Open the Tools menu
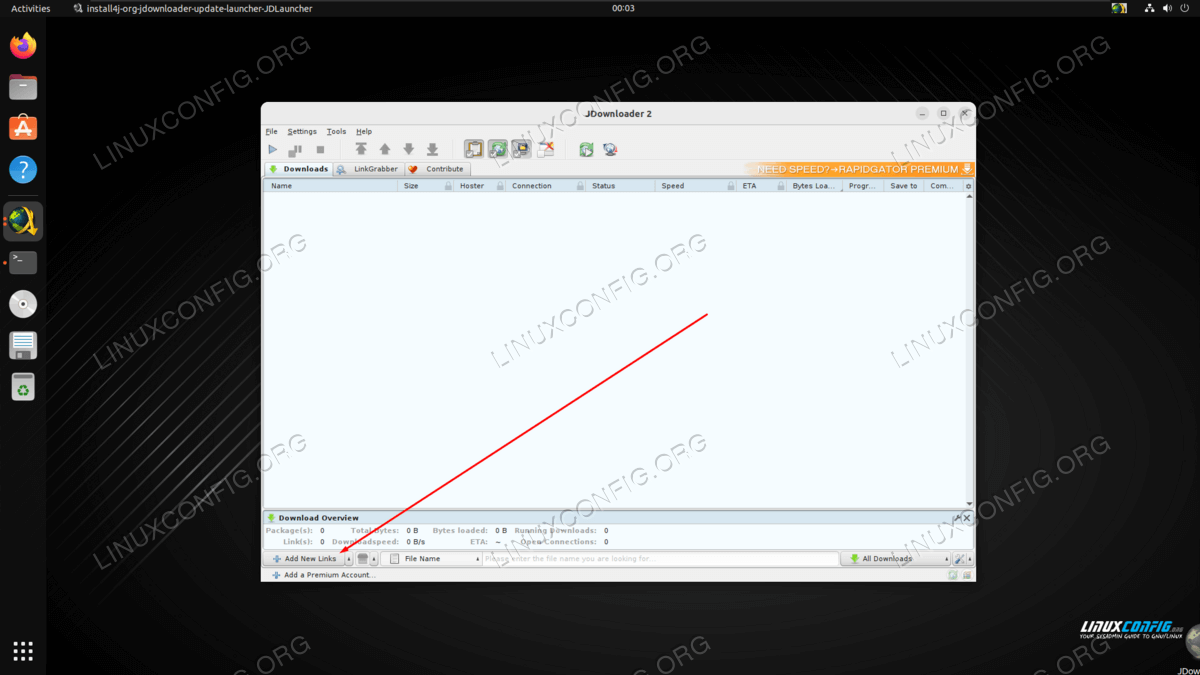This screenshot has height=675, width=1200. (336, 131)
